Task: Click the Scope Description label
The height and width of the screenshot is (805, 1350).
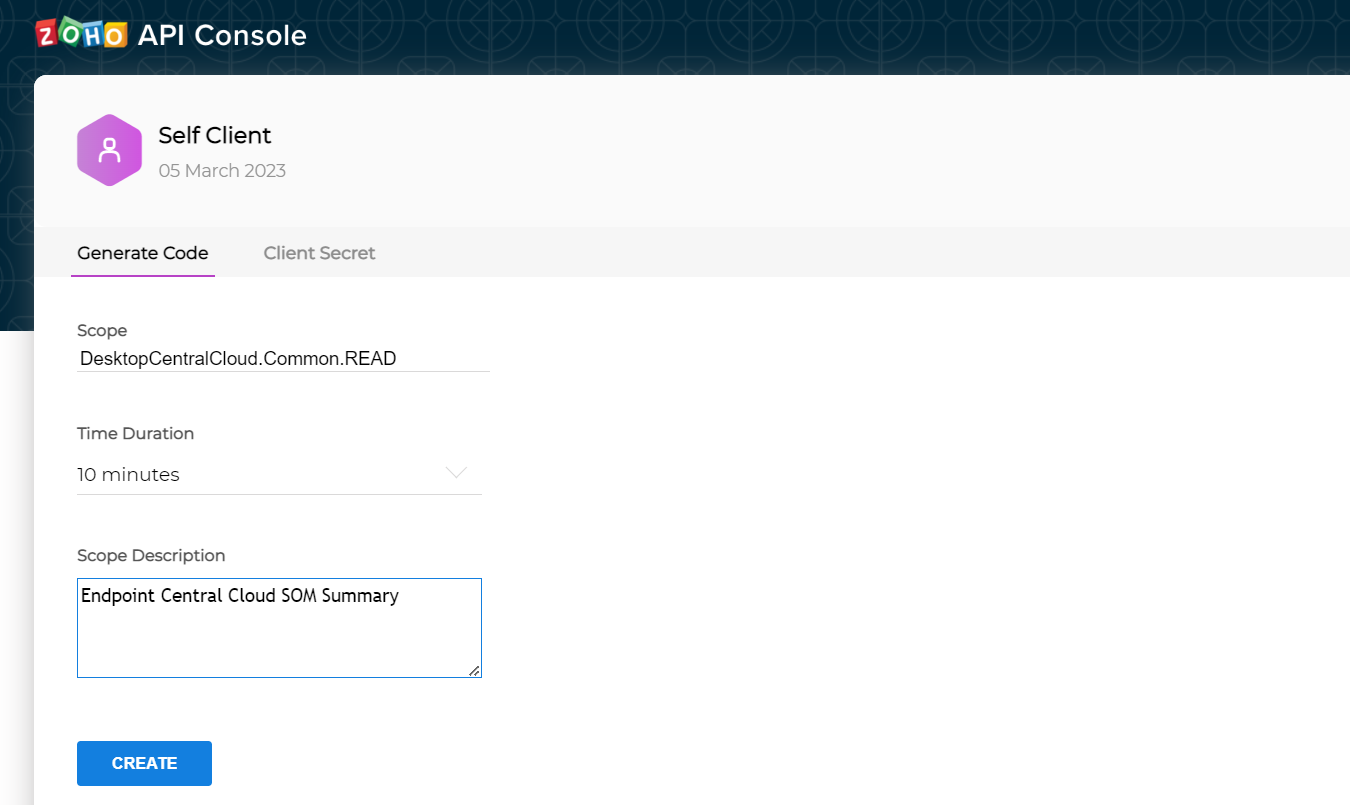Action: click(151, 555)
